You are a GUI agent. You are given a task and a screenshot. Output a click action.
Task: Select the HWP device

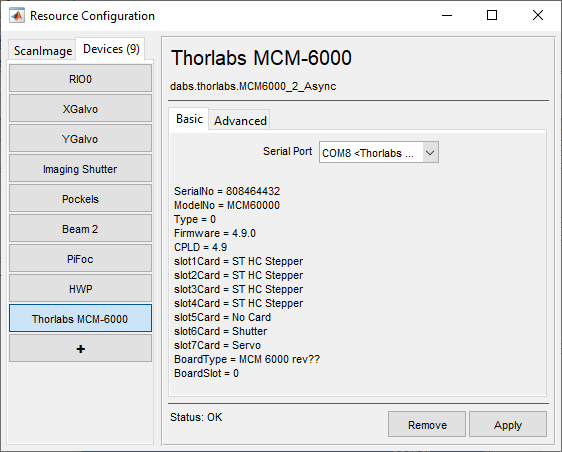click(x=80, y=289)
